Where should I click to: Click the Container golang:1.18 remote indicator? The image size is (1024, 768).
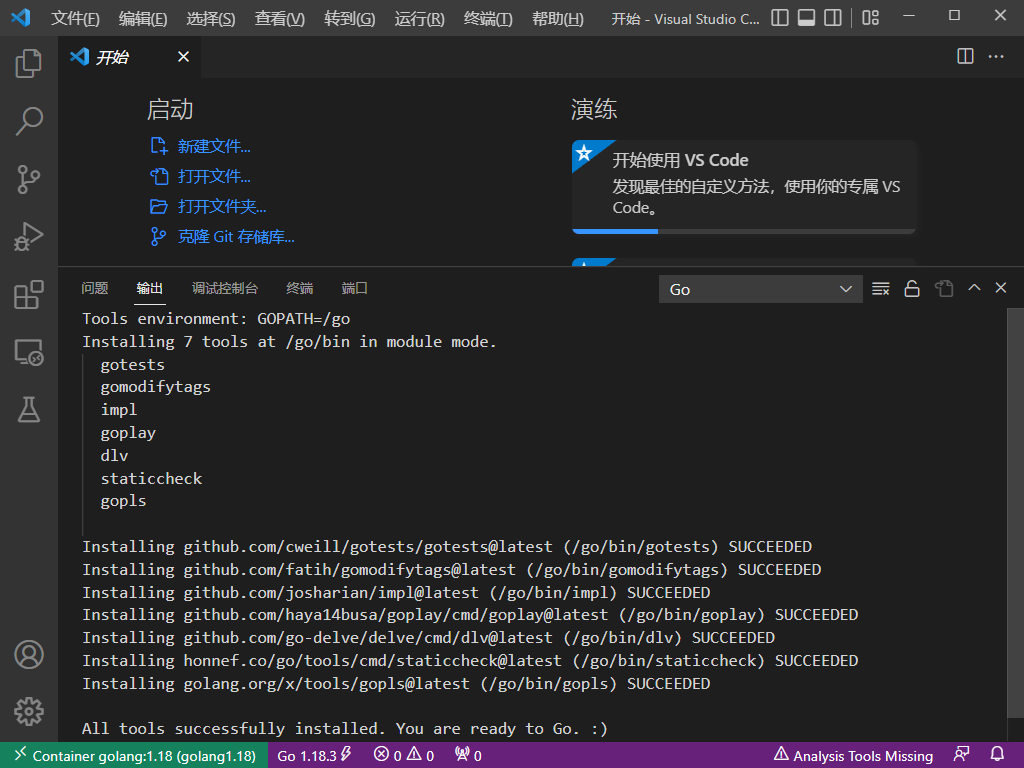click(x=134, y=756)
